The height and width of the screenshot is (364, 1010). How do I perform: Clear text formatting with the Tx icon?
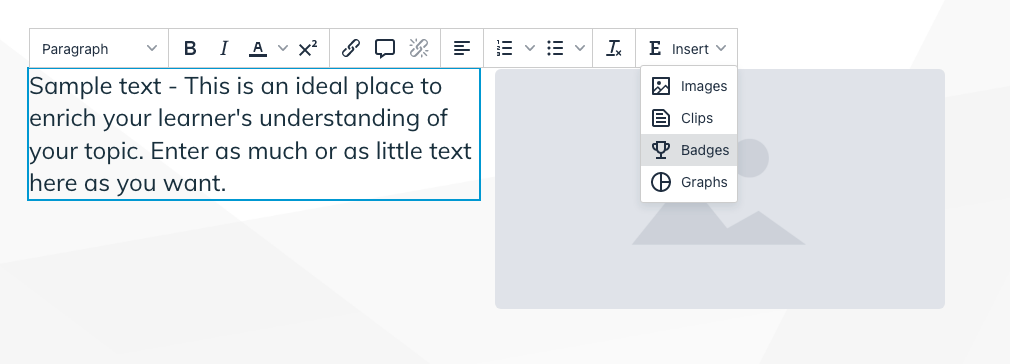point(614,48)
